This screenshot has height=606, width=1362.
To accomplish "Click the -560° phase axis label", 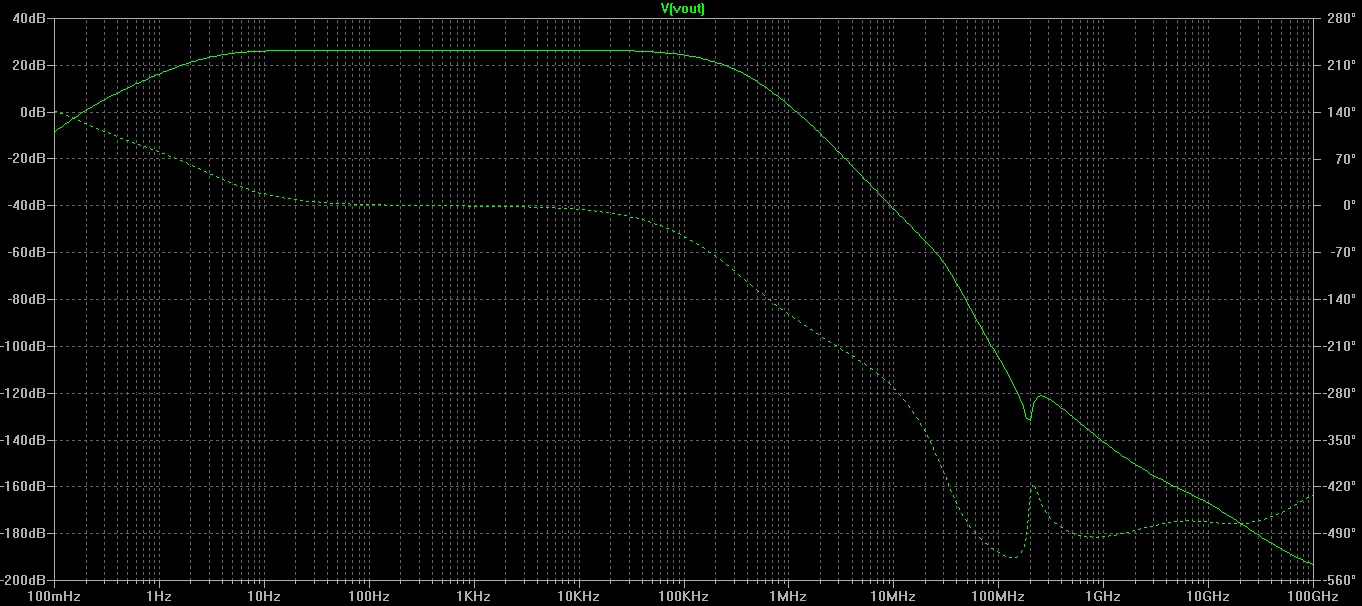I will [x=1339, y=580].
